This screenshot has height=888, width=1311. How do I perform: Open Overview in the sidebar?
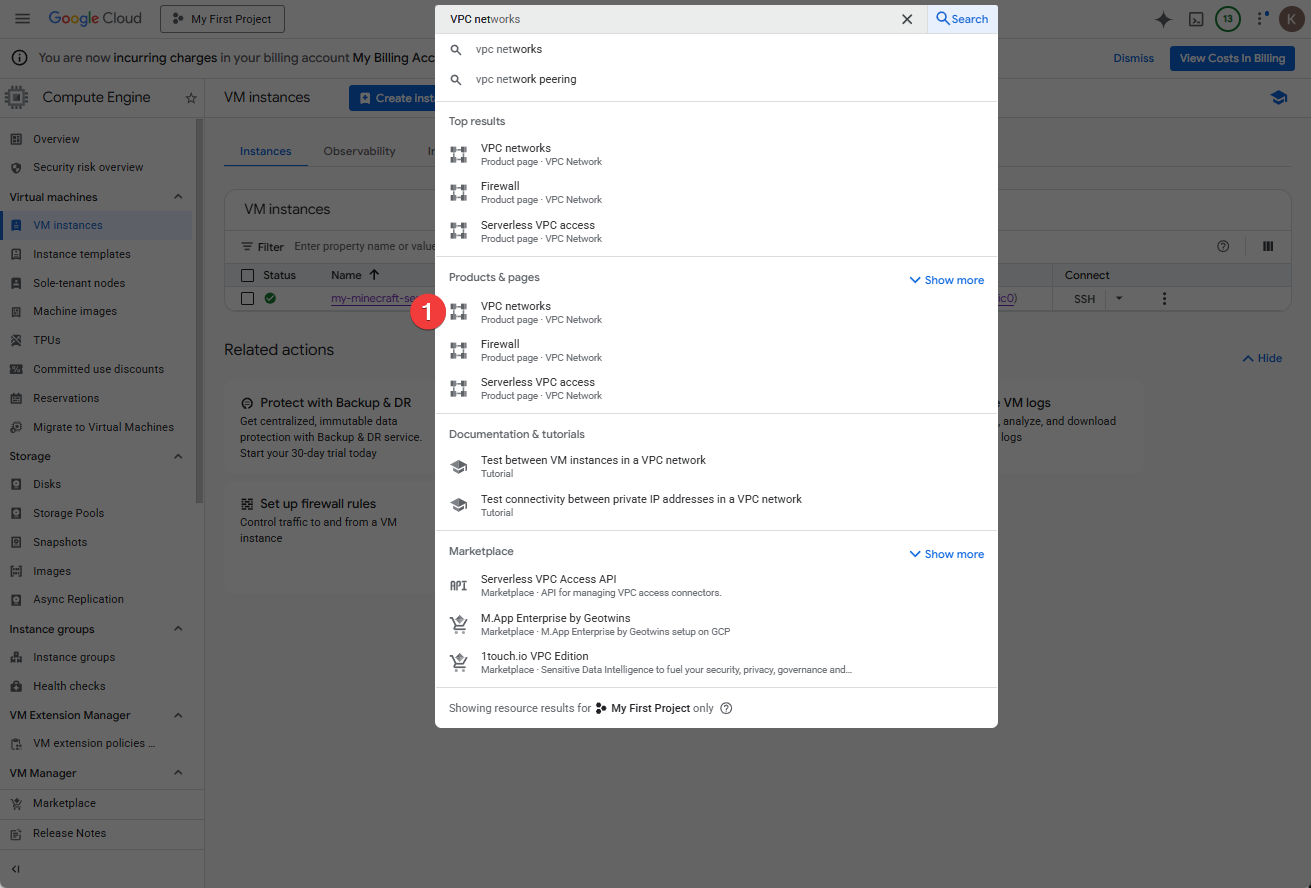pos(56,139)
